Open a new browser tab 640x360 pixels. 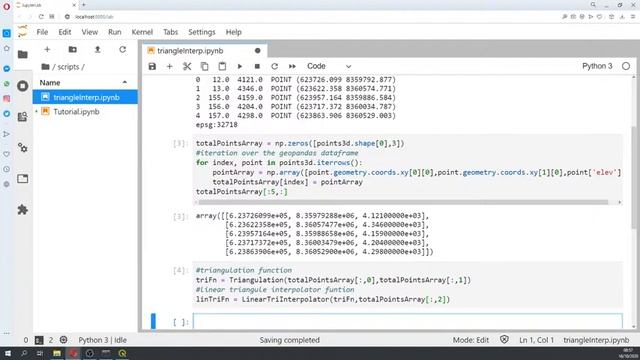pos(84,5)
